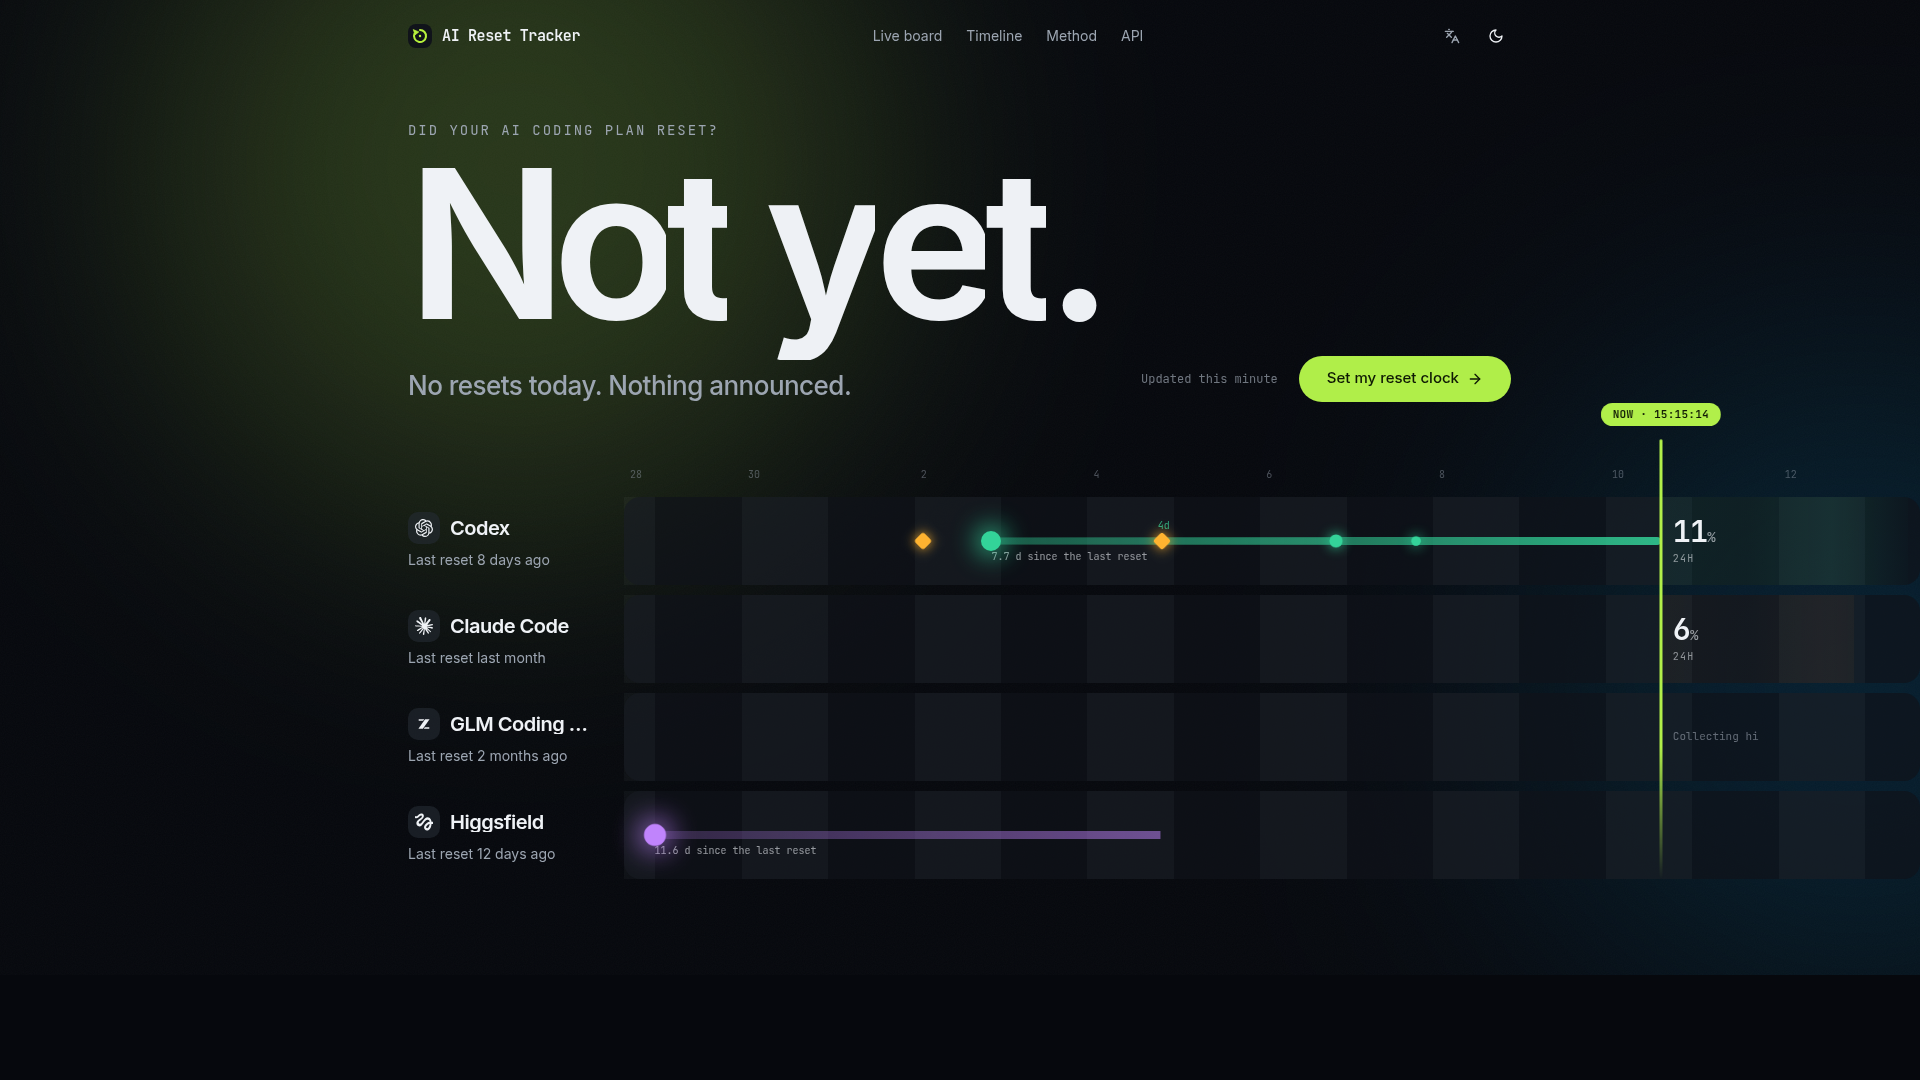
Task: Click the green Codex progress line
Action: (1326, 541)
